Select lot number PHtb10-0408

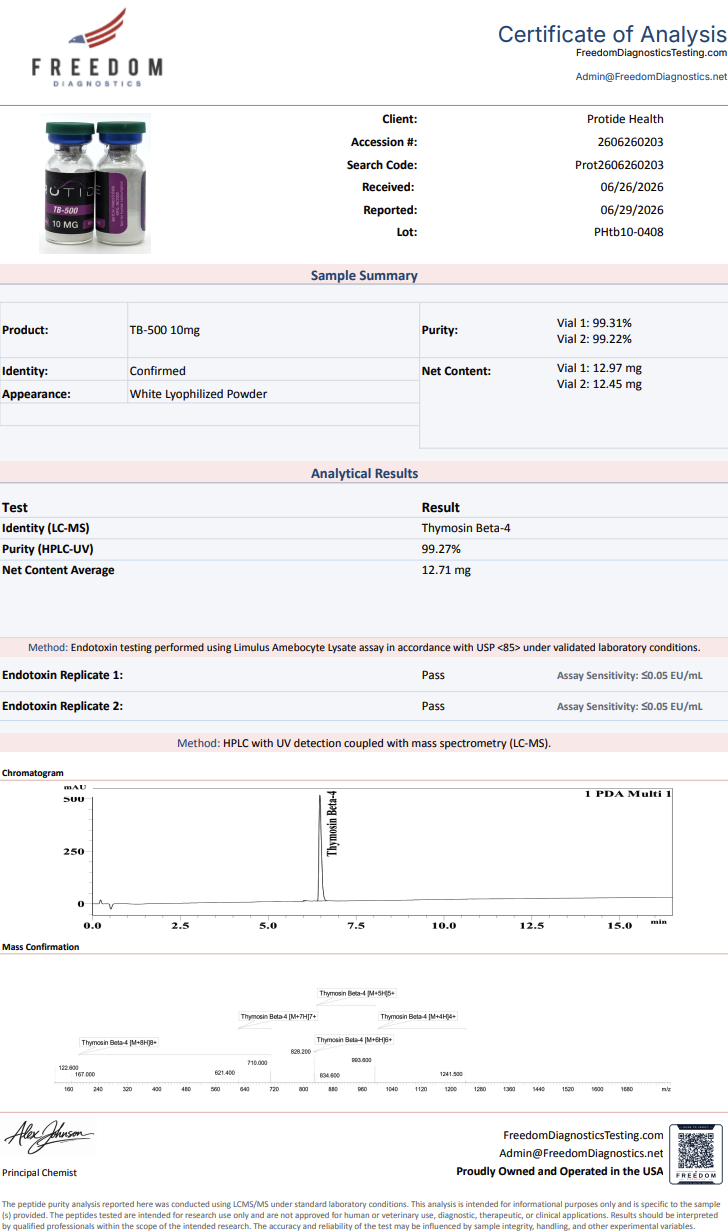point(628,232)
